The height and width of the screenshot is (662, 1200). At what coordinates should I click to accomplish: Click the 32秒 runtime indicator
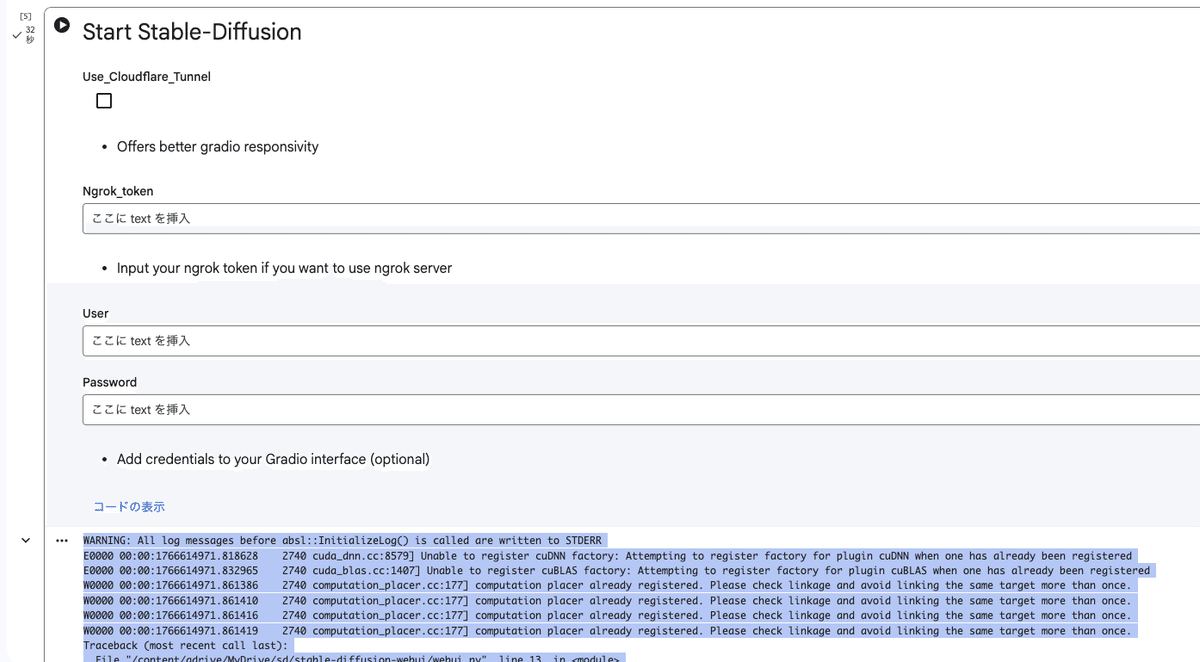click(30, 33)
